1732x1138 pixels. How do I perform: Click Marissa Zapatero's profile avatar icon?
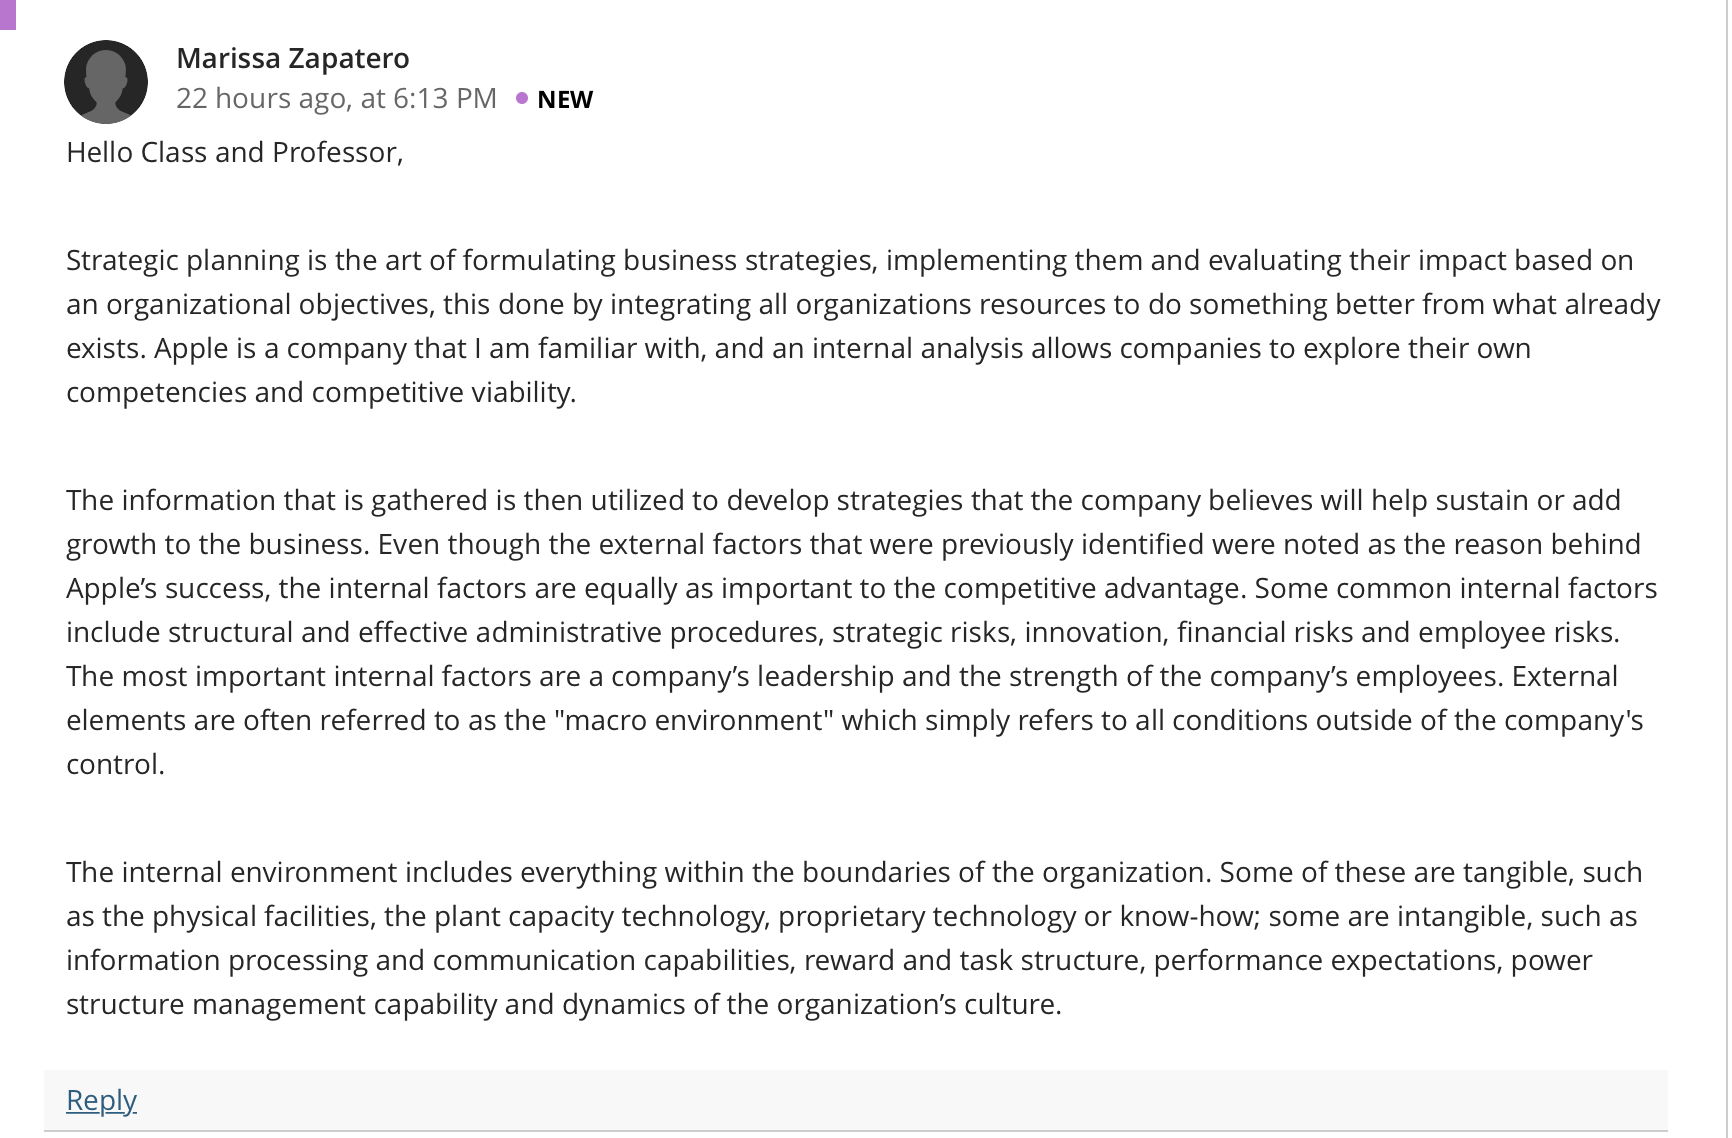click(106, 82)
